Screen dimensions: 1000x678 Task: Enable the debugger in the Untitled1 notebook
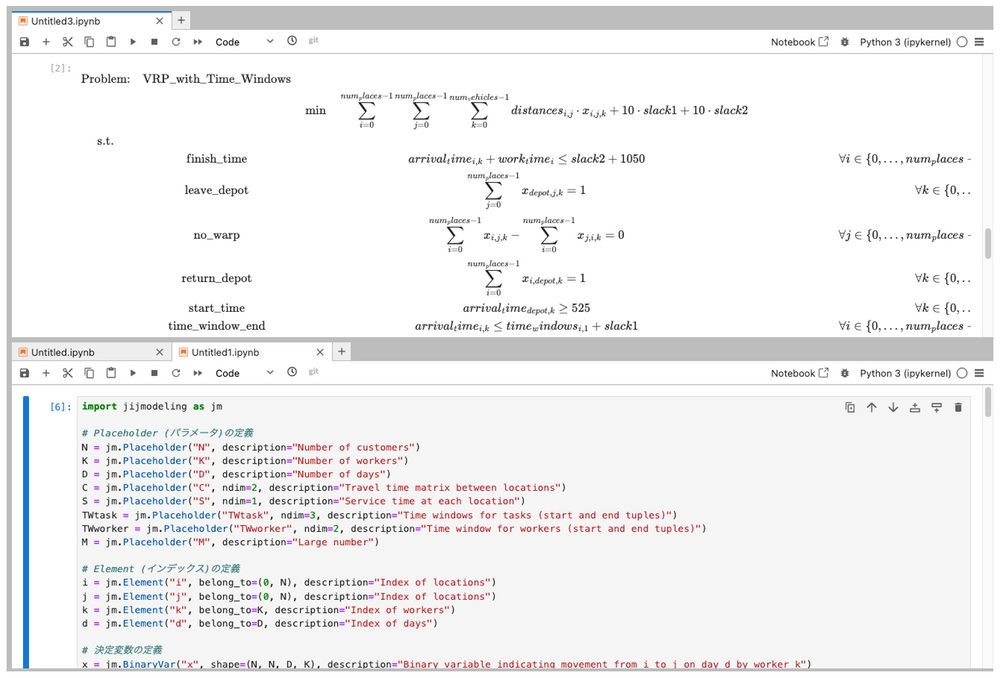click(845, 373)
